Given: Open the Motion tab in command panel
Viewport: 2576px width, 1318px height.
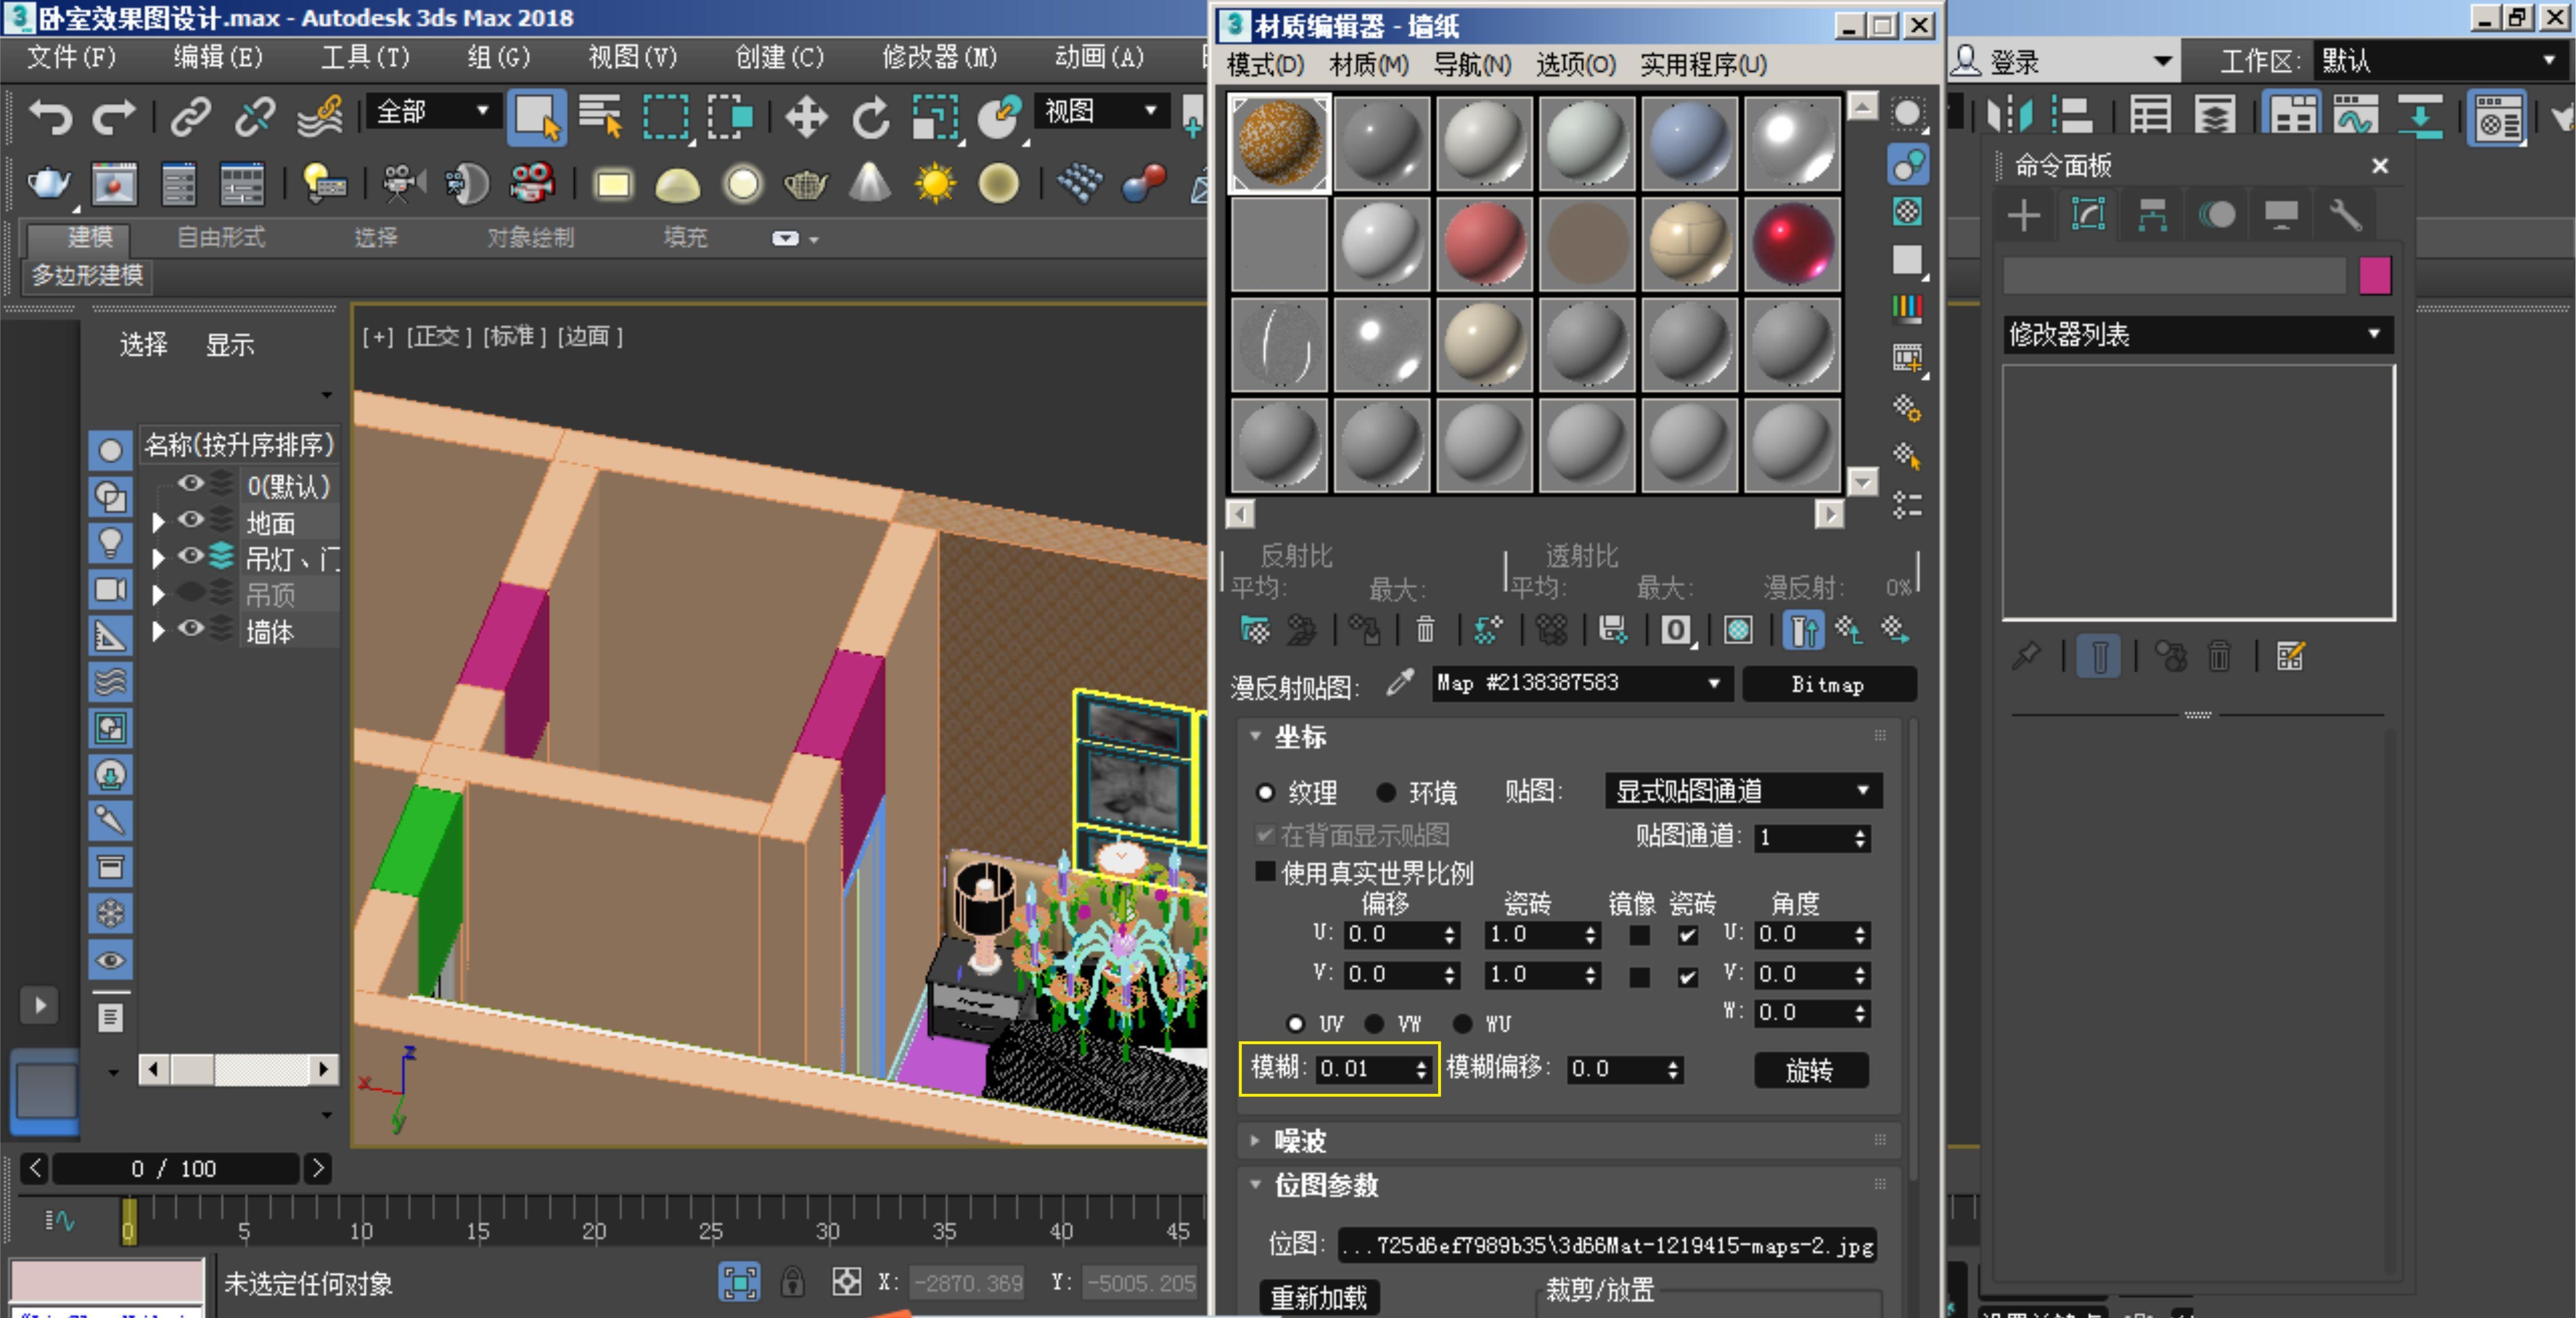Looking at the screenshot, I should click(2217, 215).
